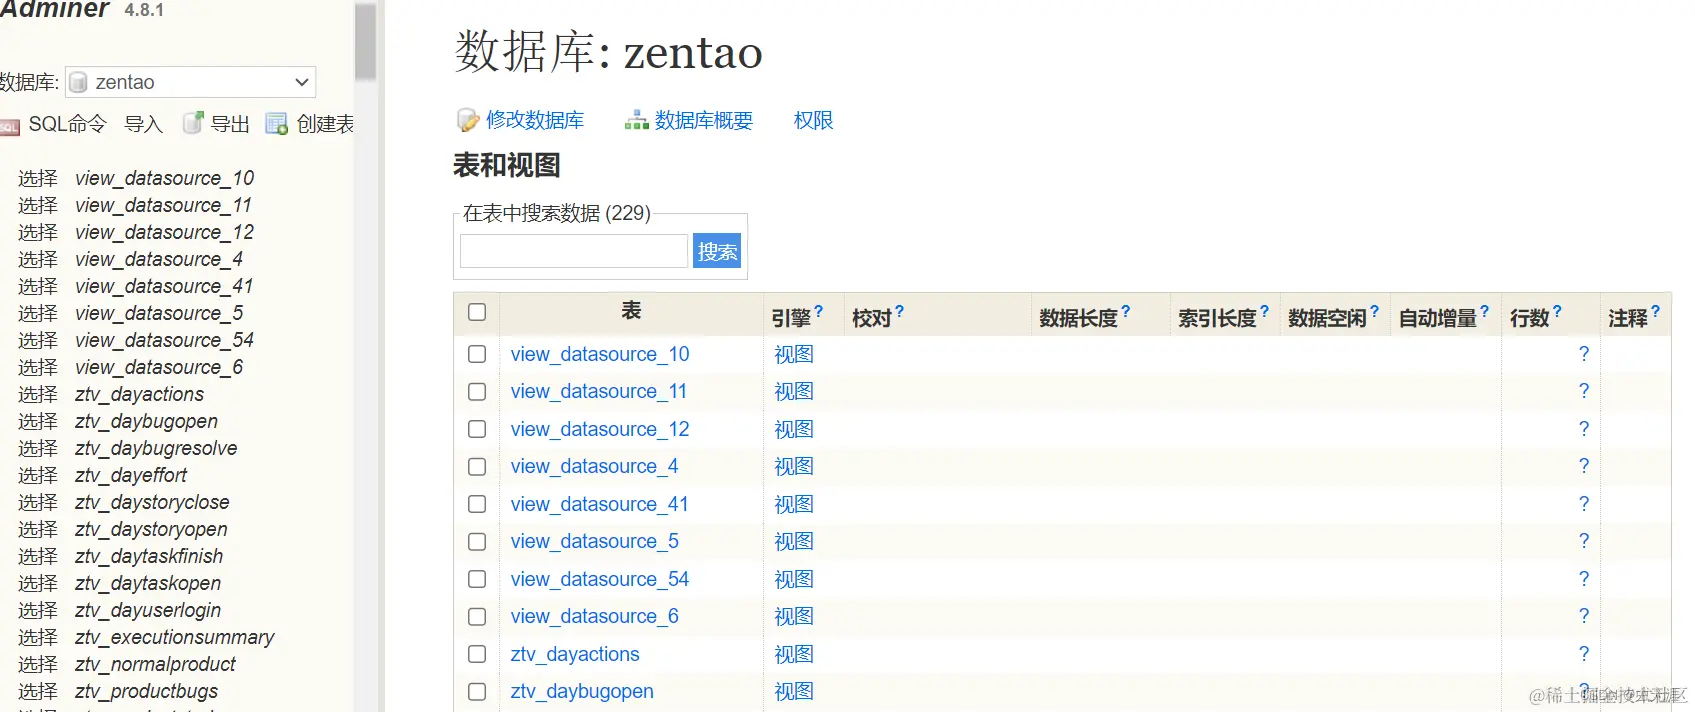The image size is (1695, 712).
Task: Open SQL命令 in the sidebar
Action: 67,124
